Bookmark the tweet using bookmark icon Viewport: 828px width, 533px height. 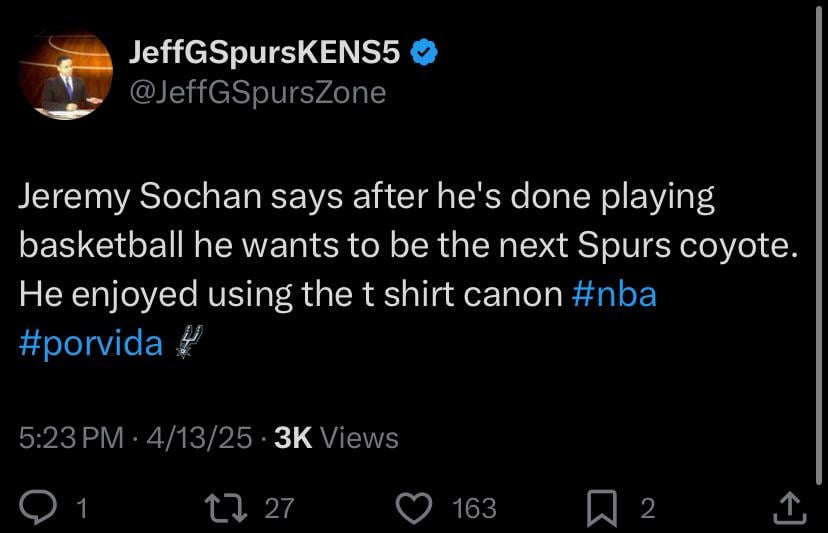[x=601, y=508]
